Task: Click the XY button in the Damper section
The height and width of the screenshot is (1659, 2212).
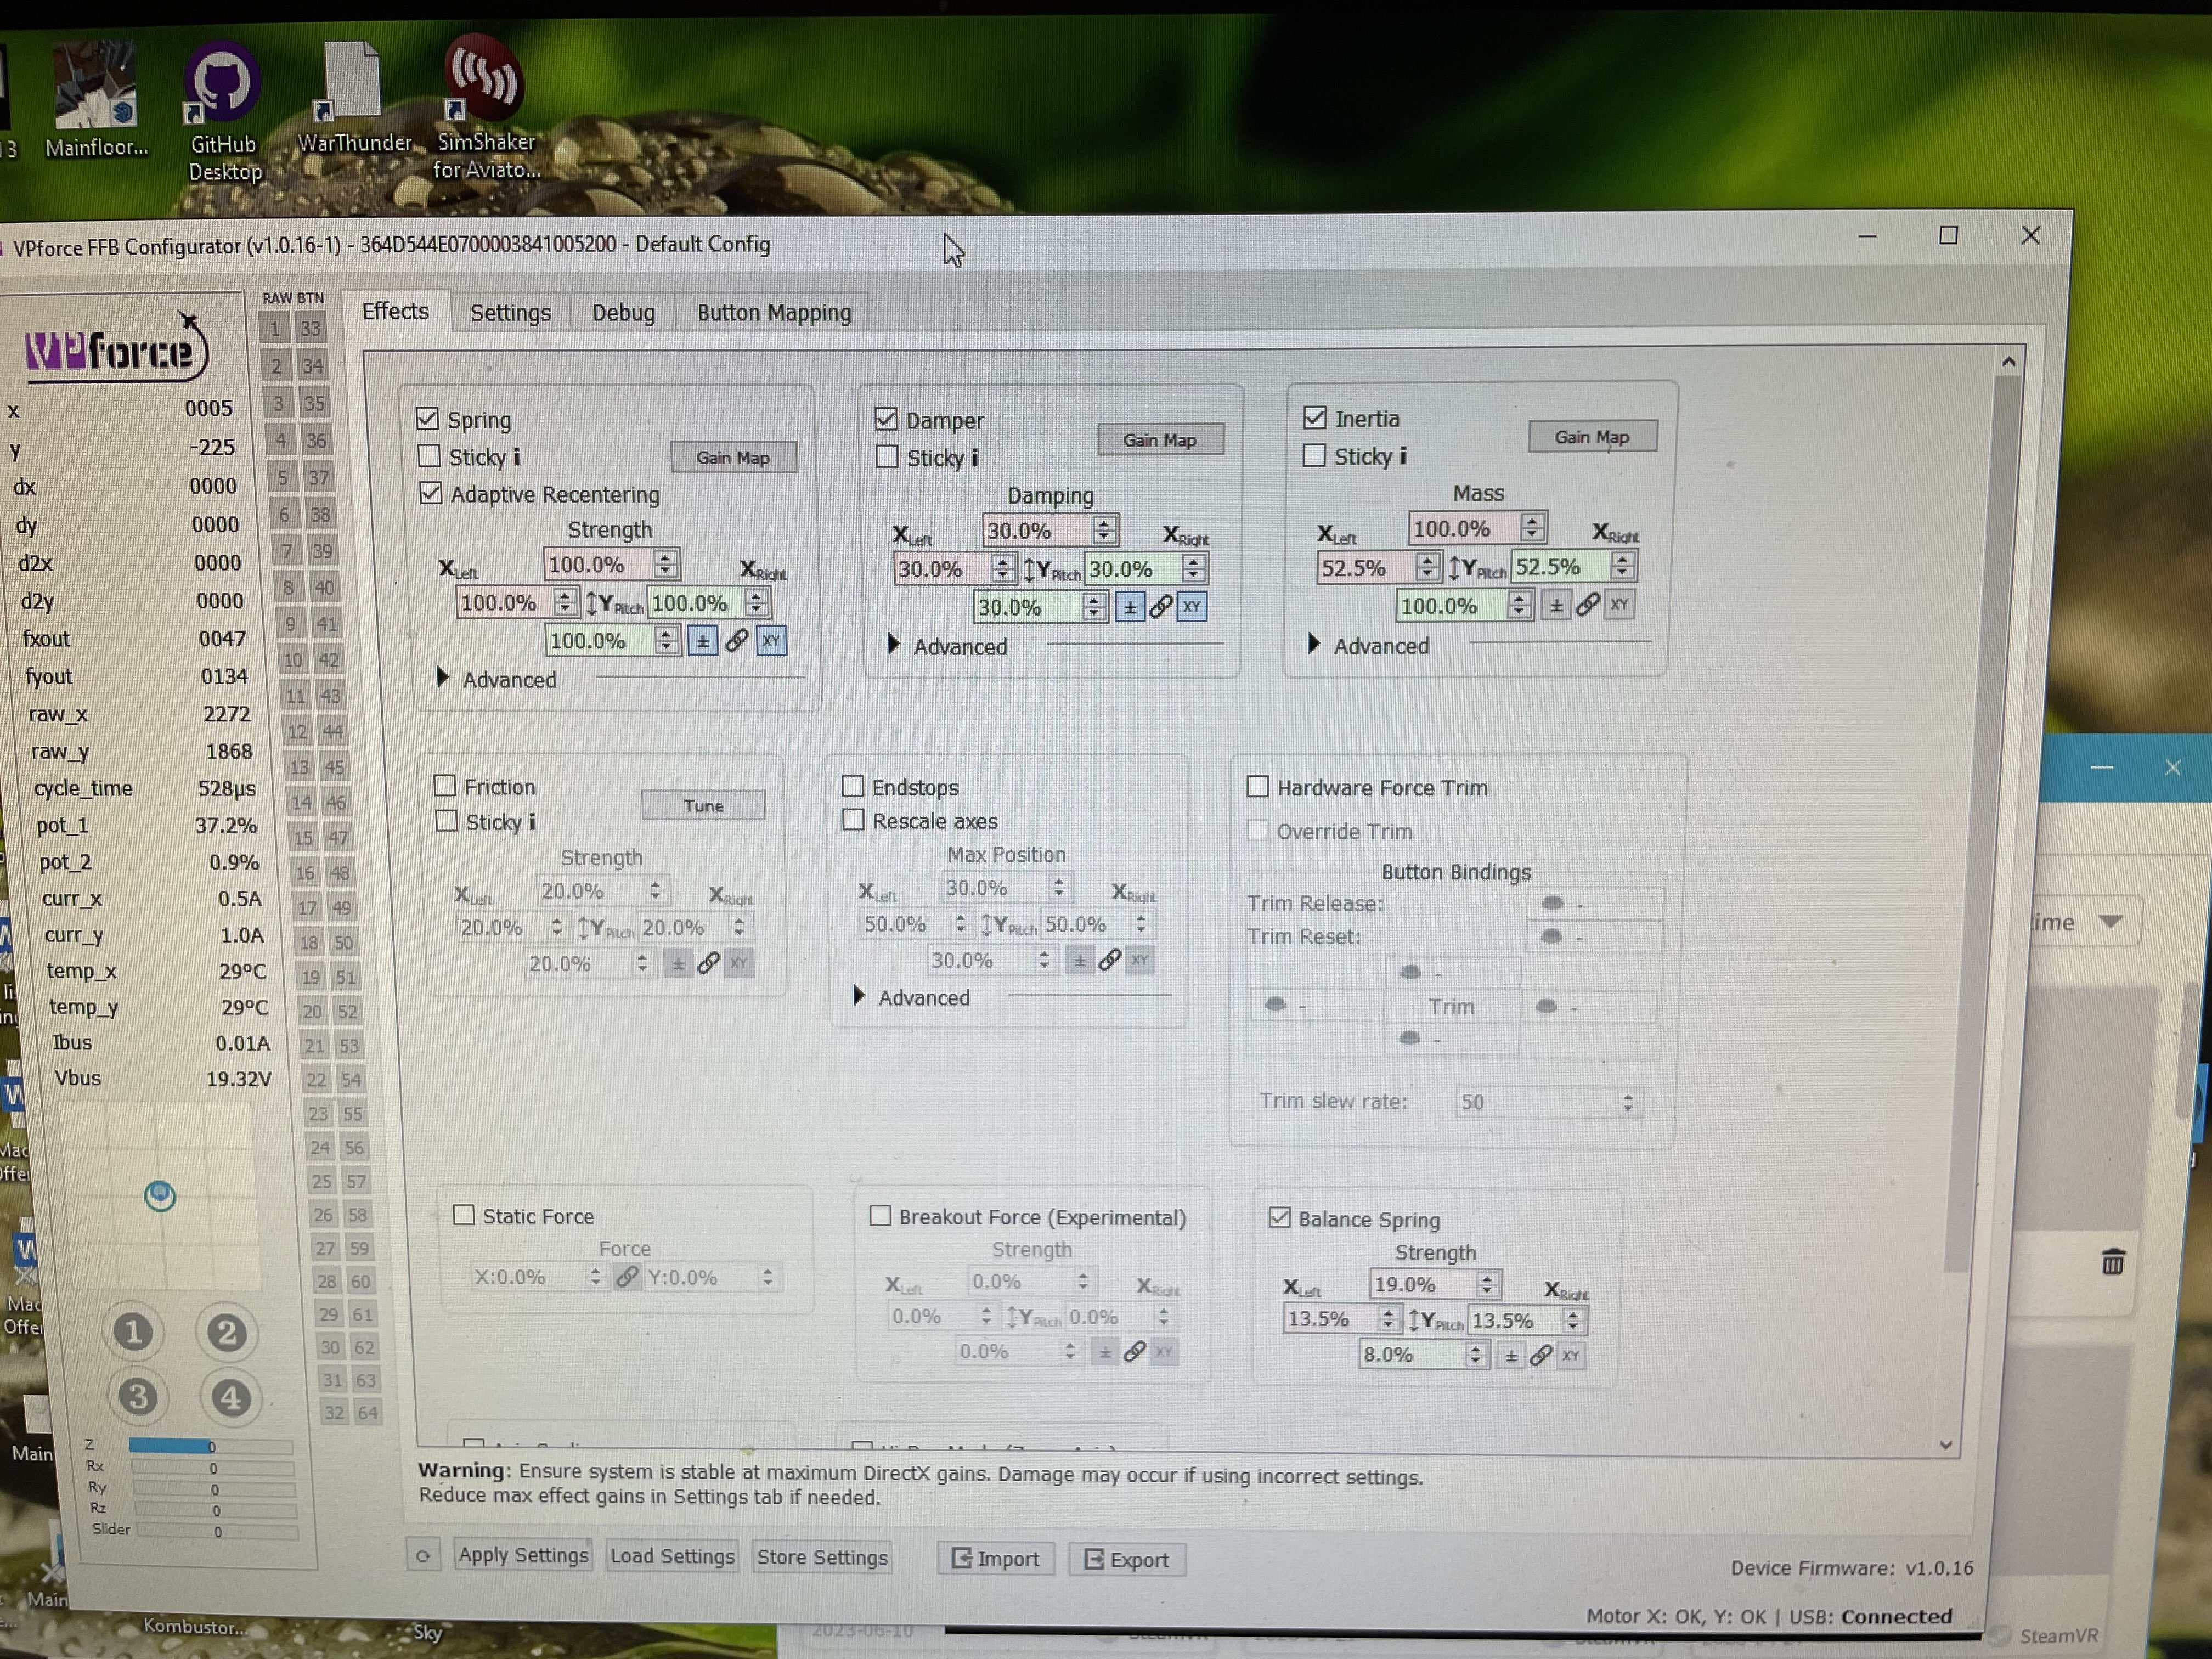Action: [x=1192, y=606]
